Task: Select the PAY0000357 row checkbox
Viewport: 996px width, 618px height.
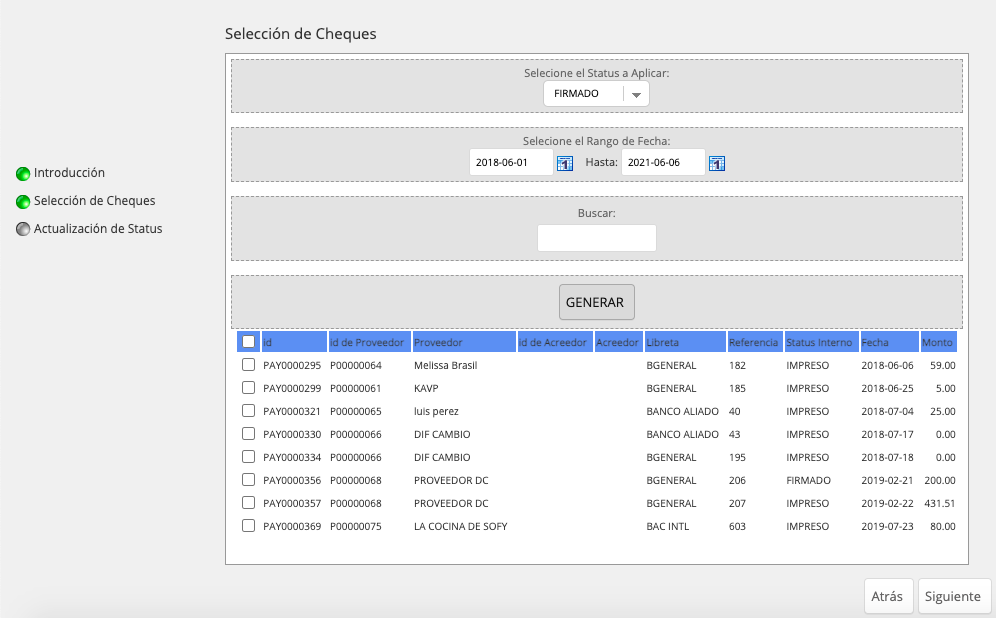Action: 248,502
